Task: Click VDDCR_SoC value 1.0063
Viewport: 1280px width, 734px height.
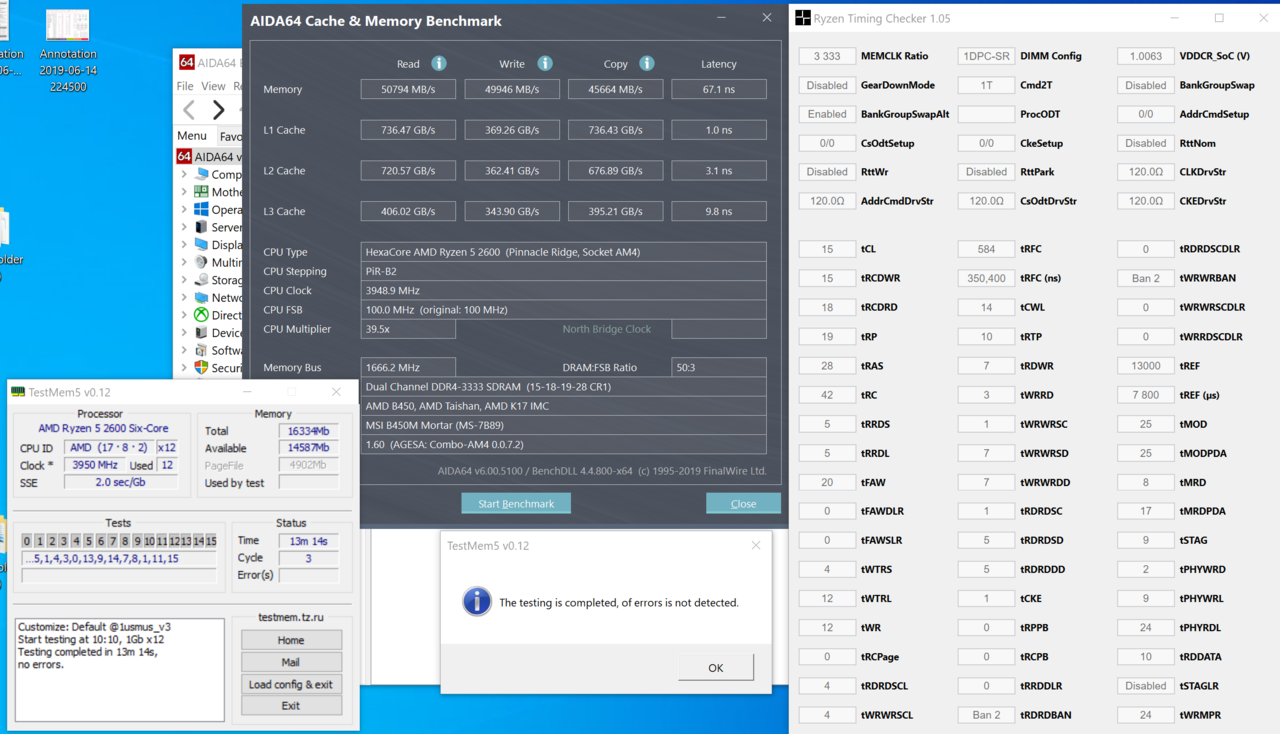Action: click(1145, 56)
